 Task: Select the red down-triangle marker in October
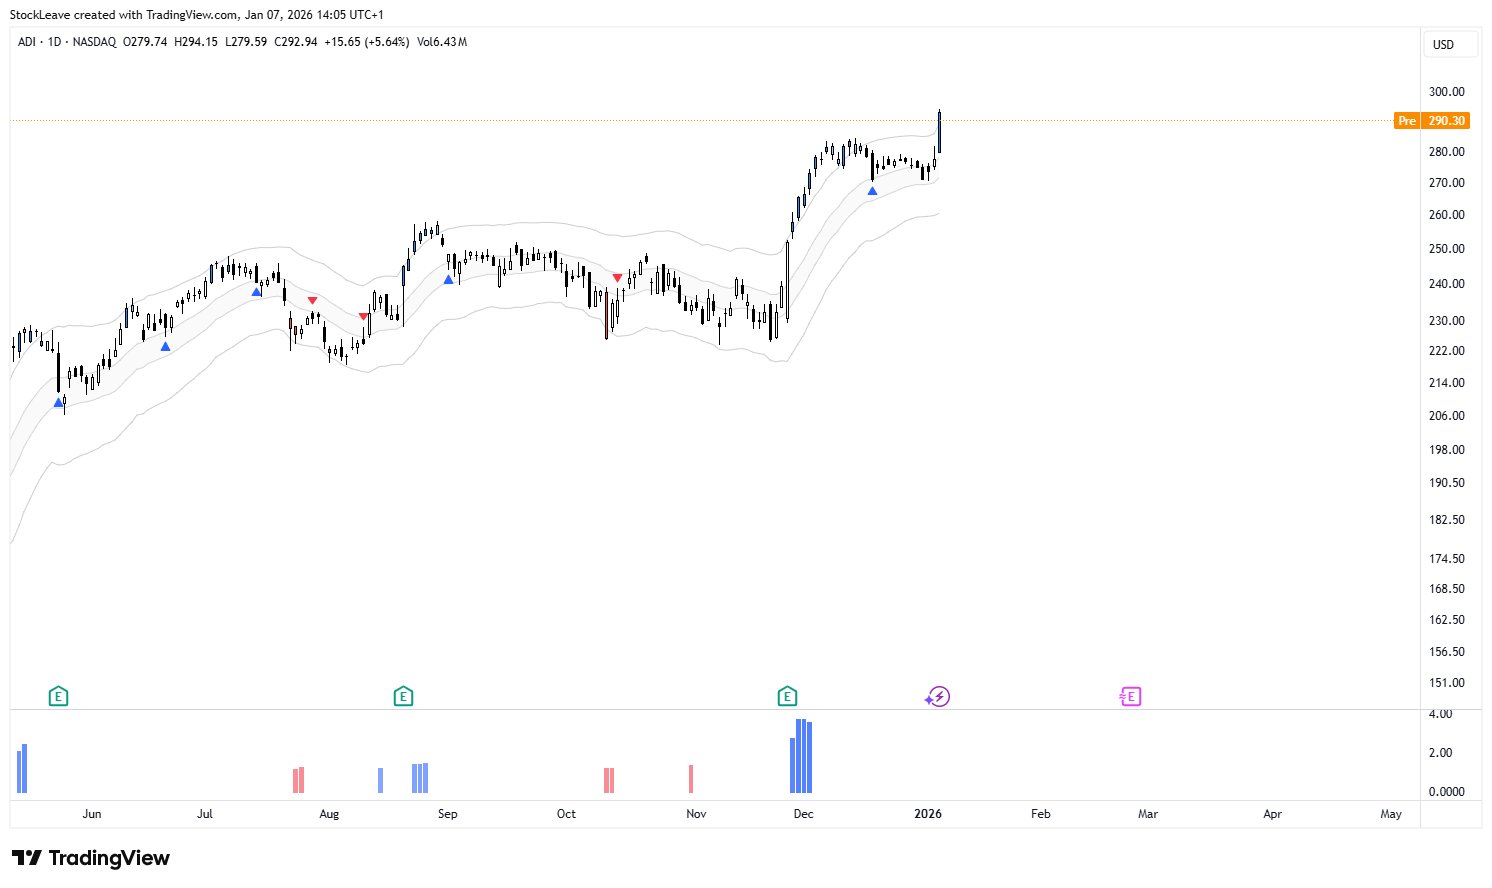coord(618,277)
